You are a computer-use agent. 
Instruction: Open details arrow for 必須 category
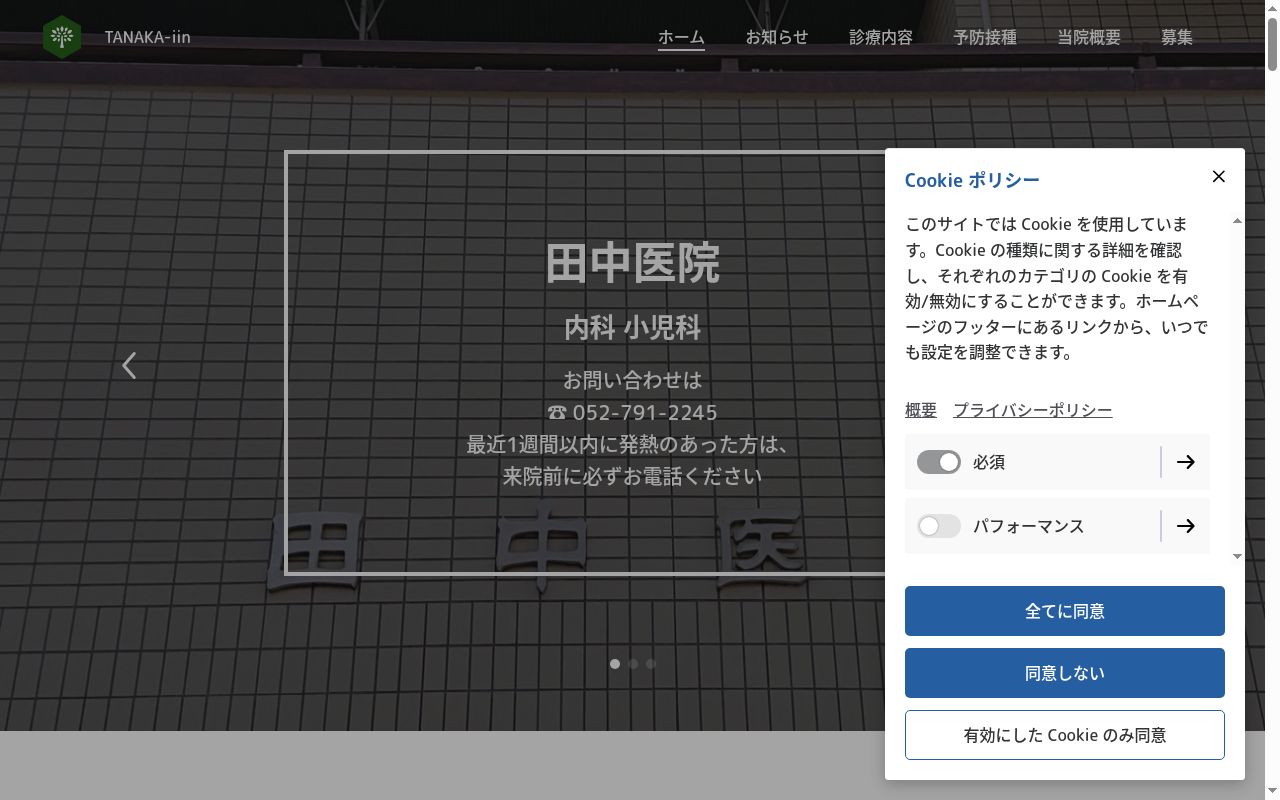[x=1186, y=462]
